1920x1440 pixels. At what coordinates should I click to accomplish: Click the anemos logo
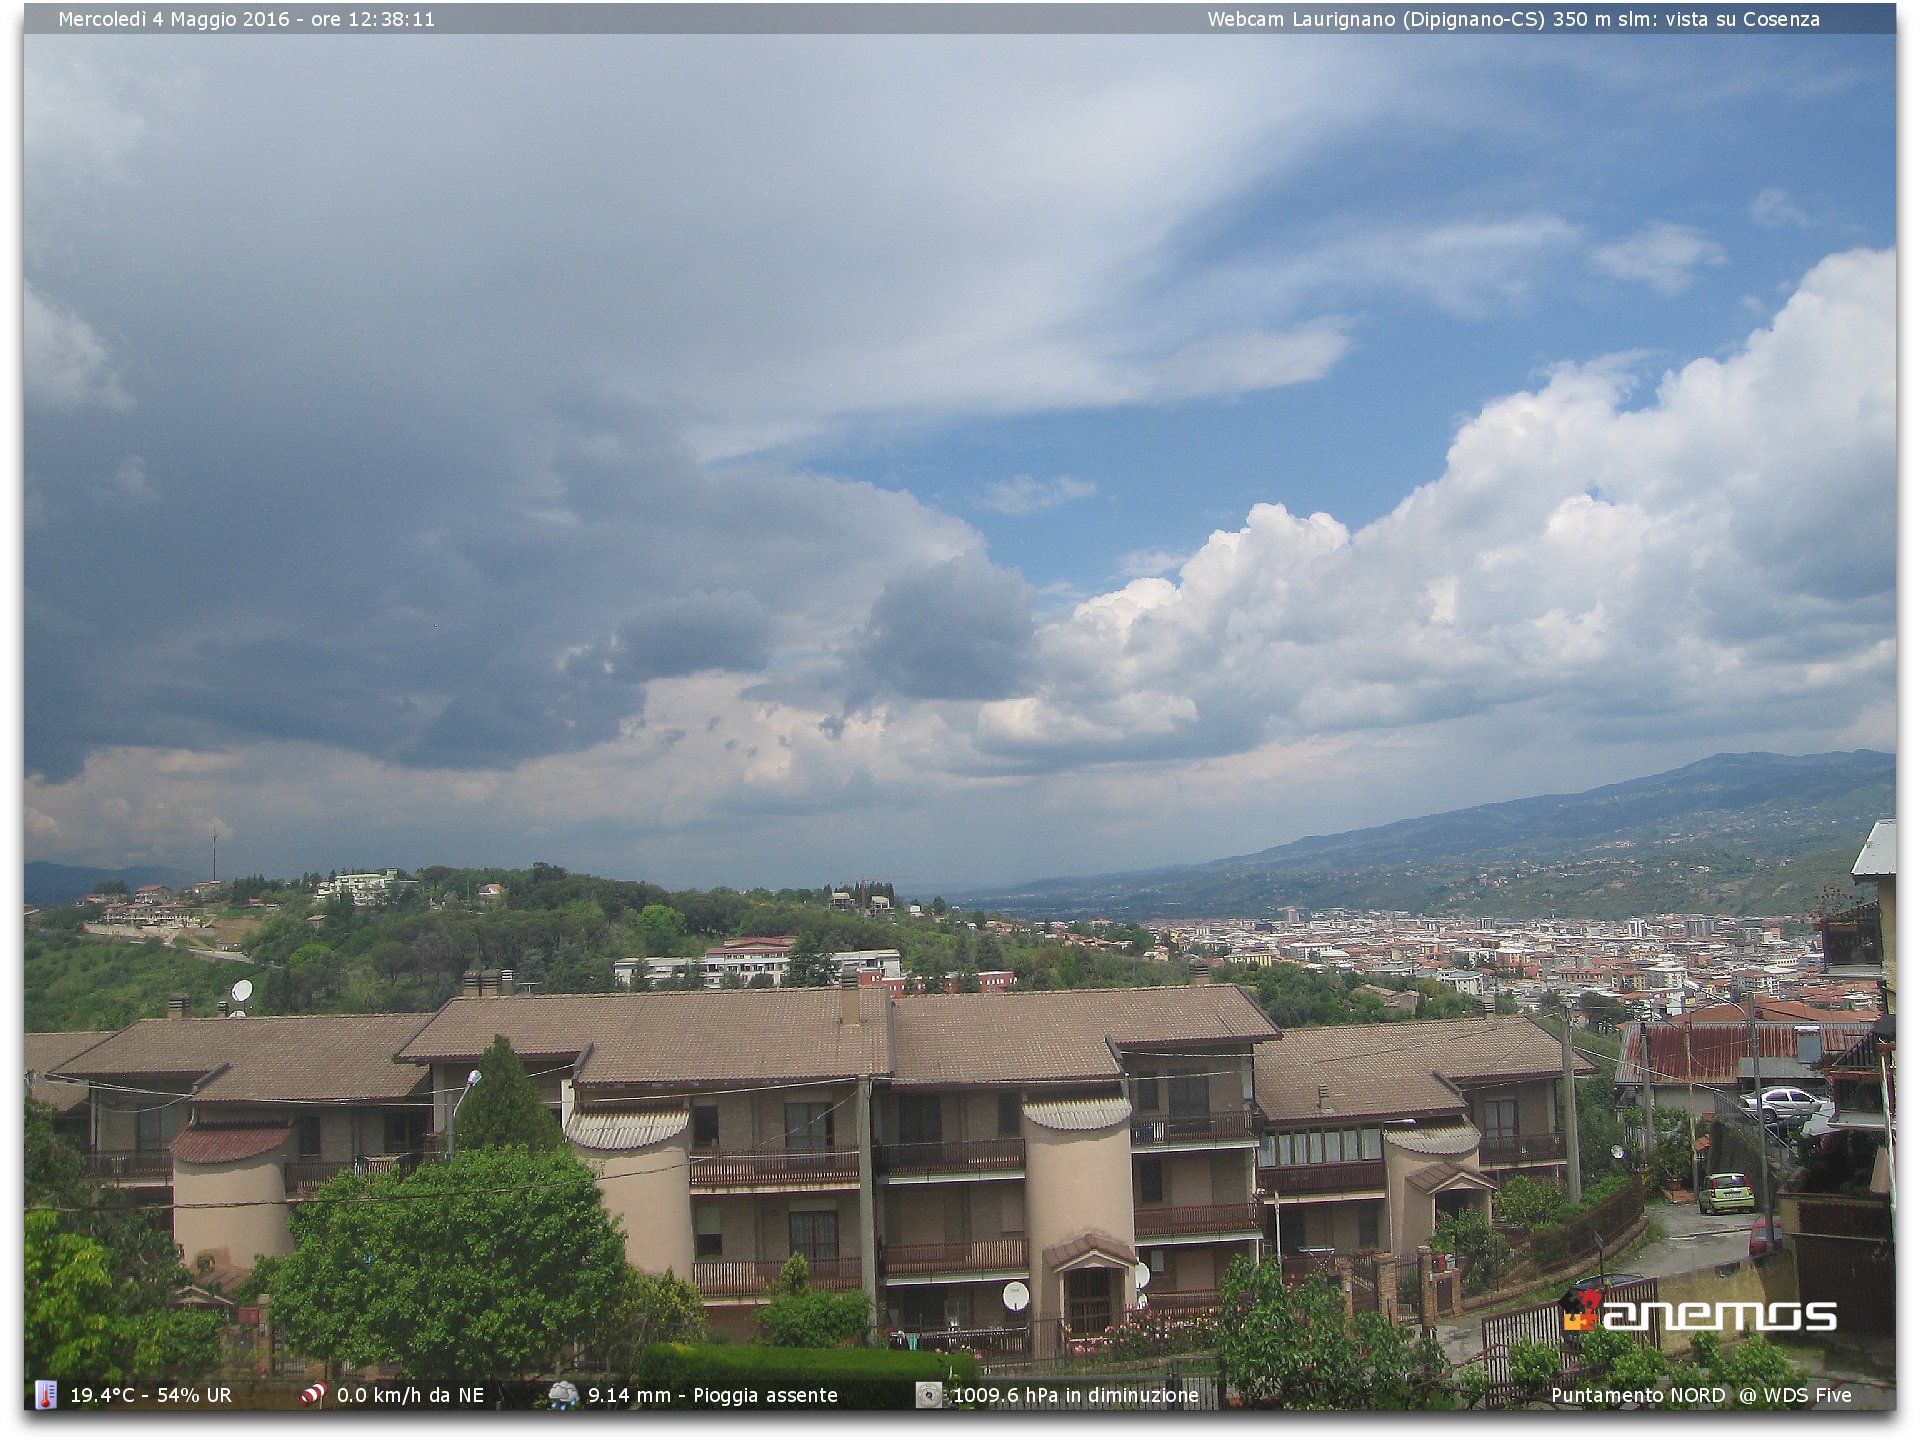click(x=1699, y=1311)
